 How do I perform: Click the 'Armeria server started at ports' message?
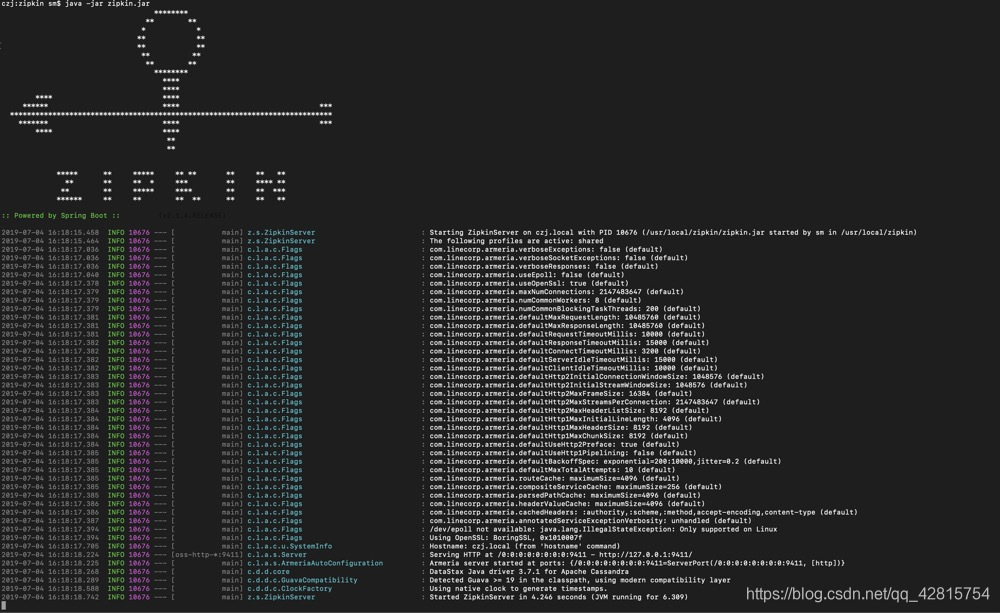point(637,563)
